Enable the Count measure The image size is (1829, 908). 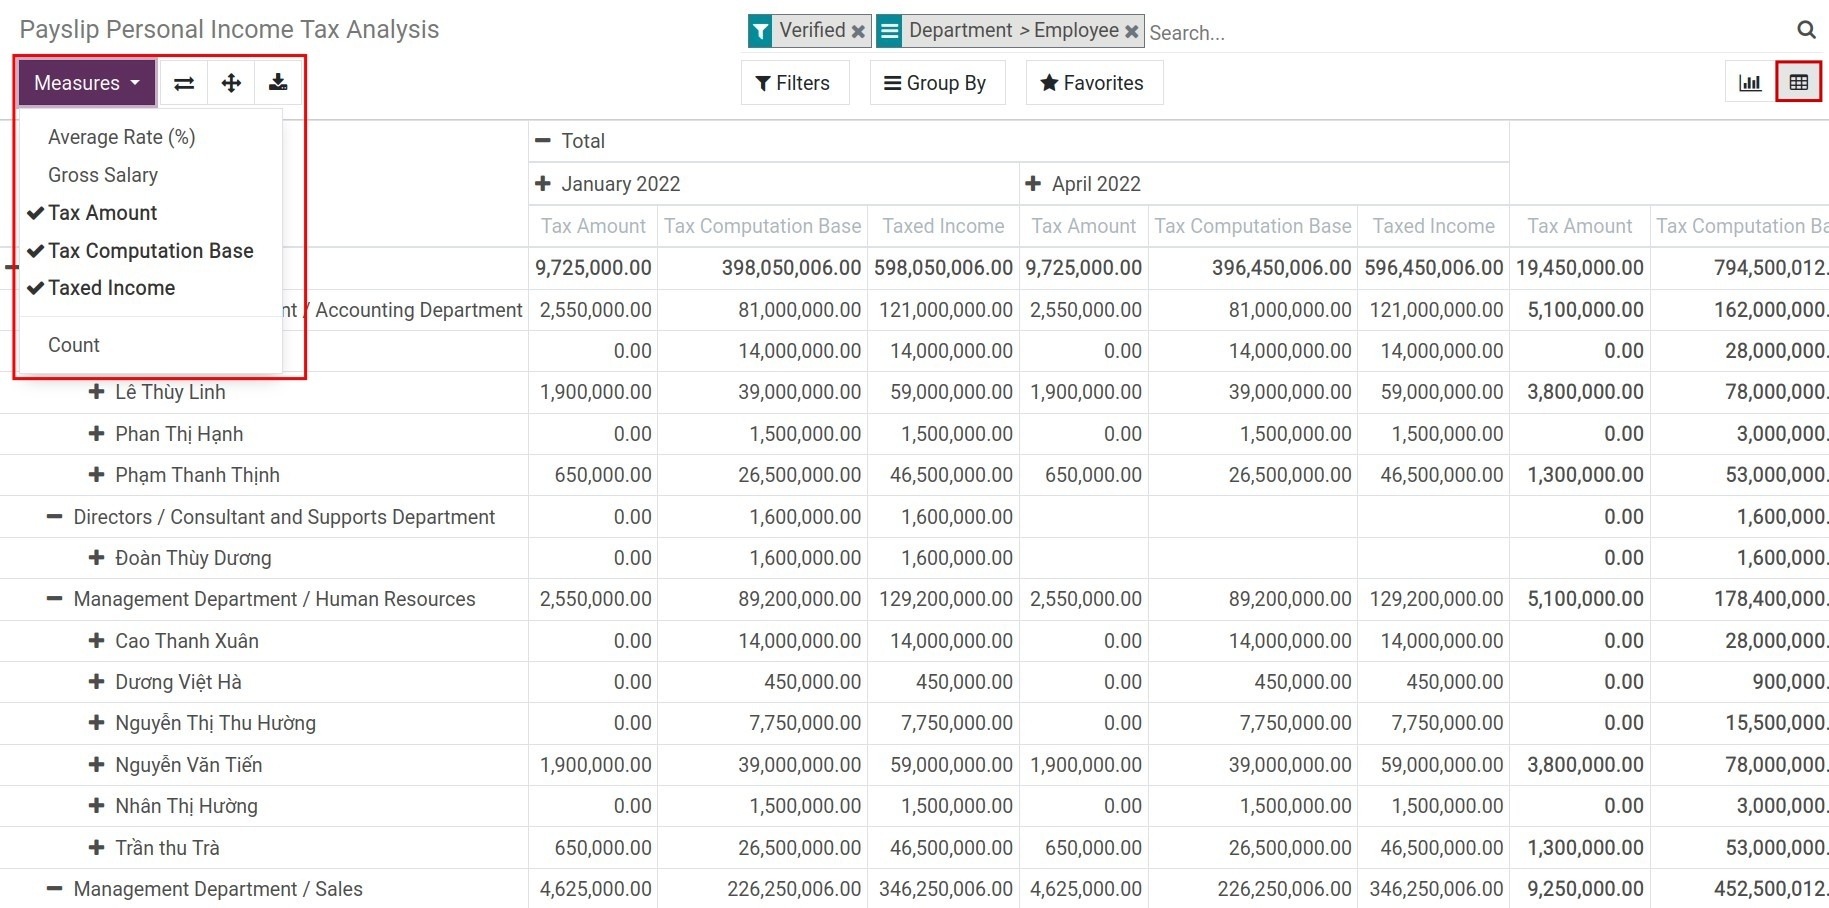pos(73,344)
